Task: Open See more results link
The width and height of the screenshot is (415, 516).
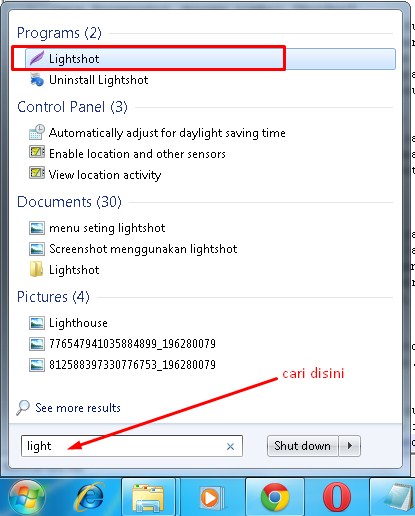Action: point(78,408)
